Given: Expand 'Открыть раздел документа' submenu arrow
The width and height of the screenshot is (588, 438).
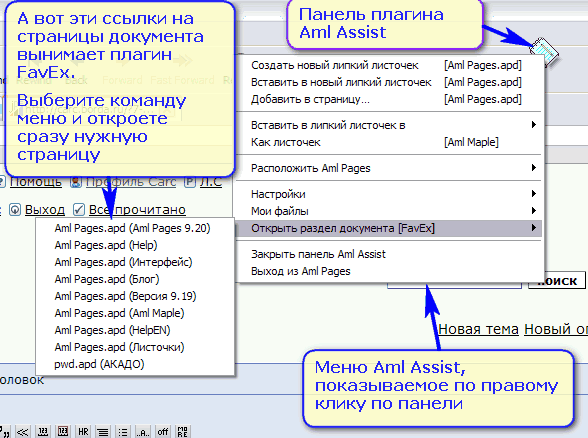Looking at the screenshot, I should click(534, 228).
